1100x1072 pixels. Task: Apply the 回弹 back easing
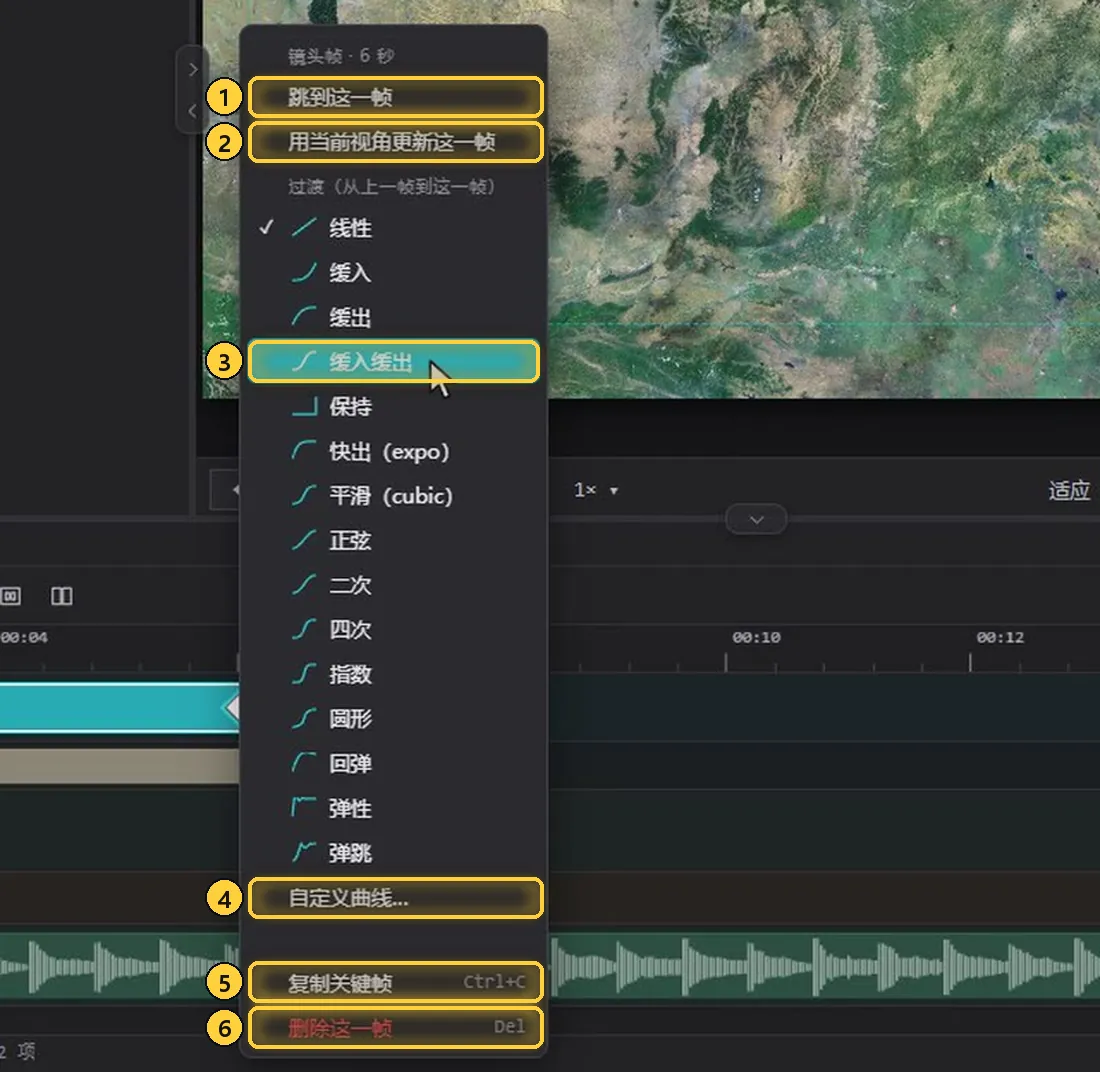393,764
